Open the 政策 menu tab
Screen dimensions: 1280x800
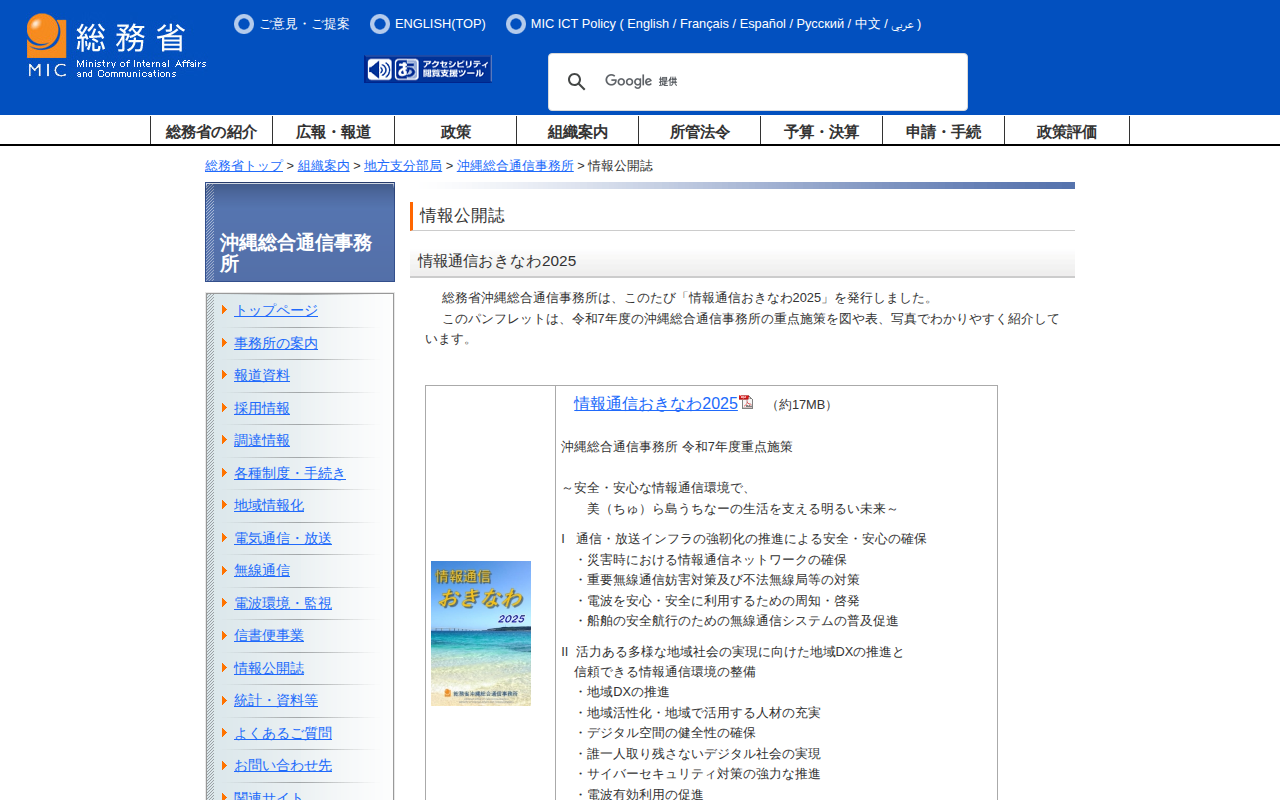tap(455, 131)
